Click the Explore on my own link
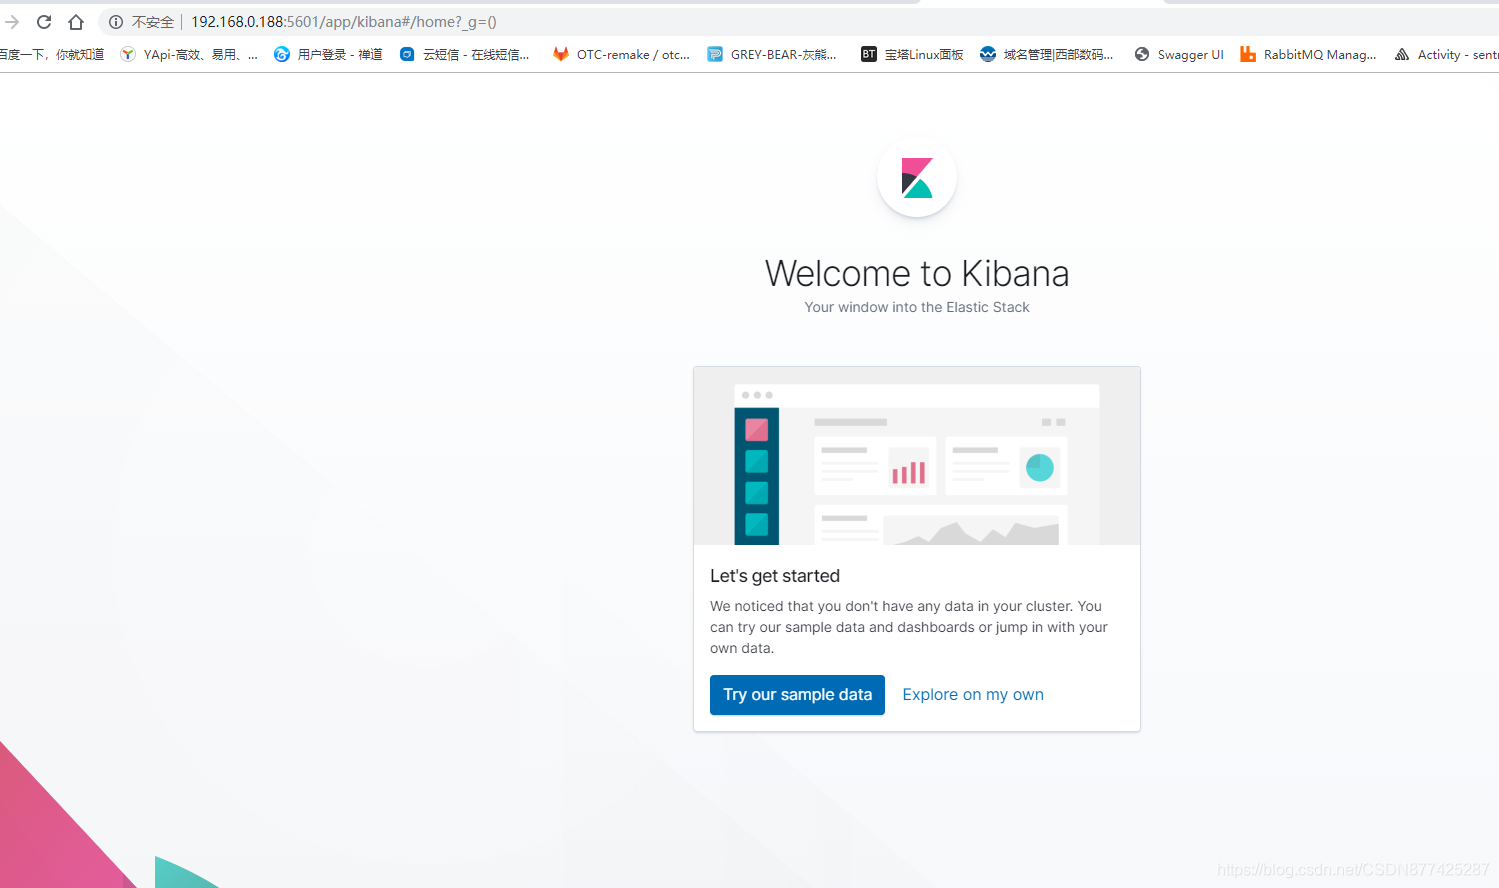1499x888 pixels. coord(972,694)
